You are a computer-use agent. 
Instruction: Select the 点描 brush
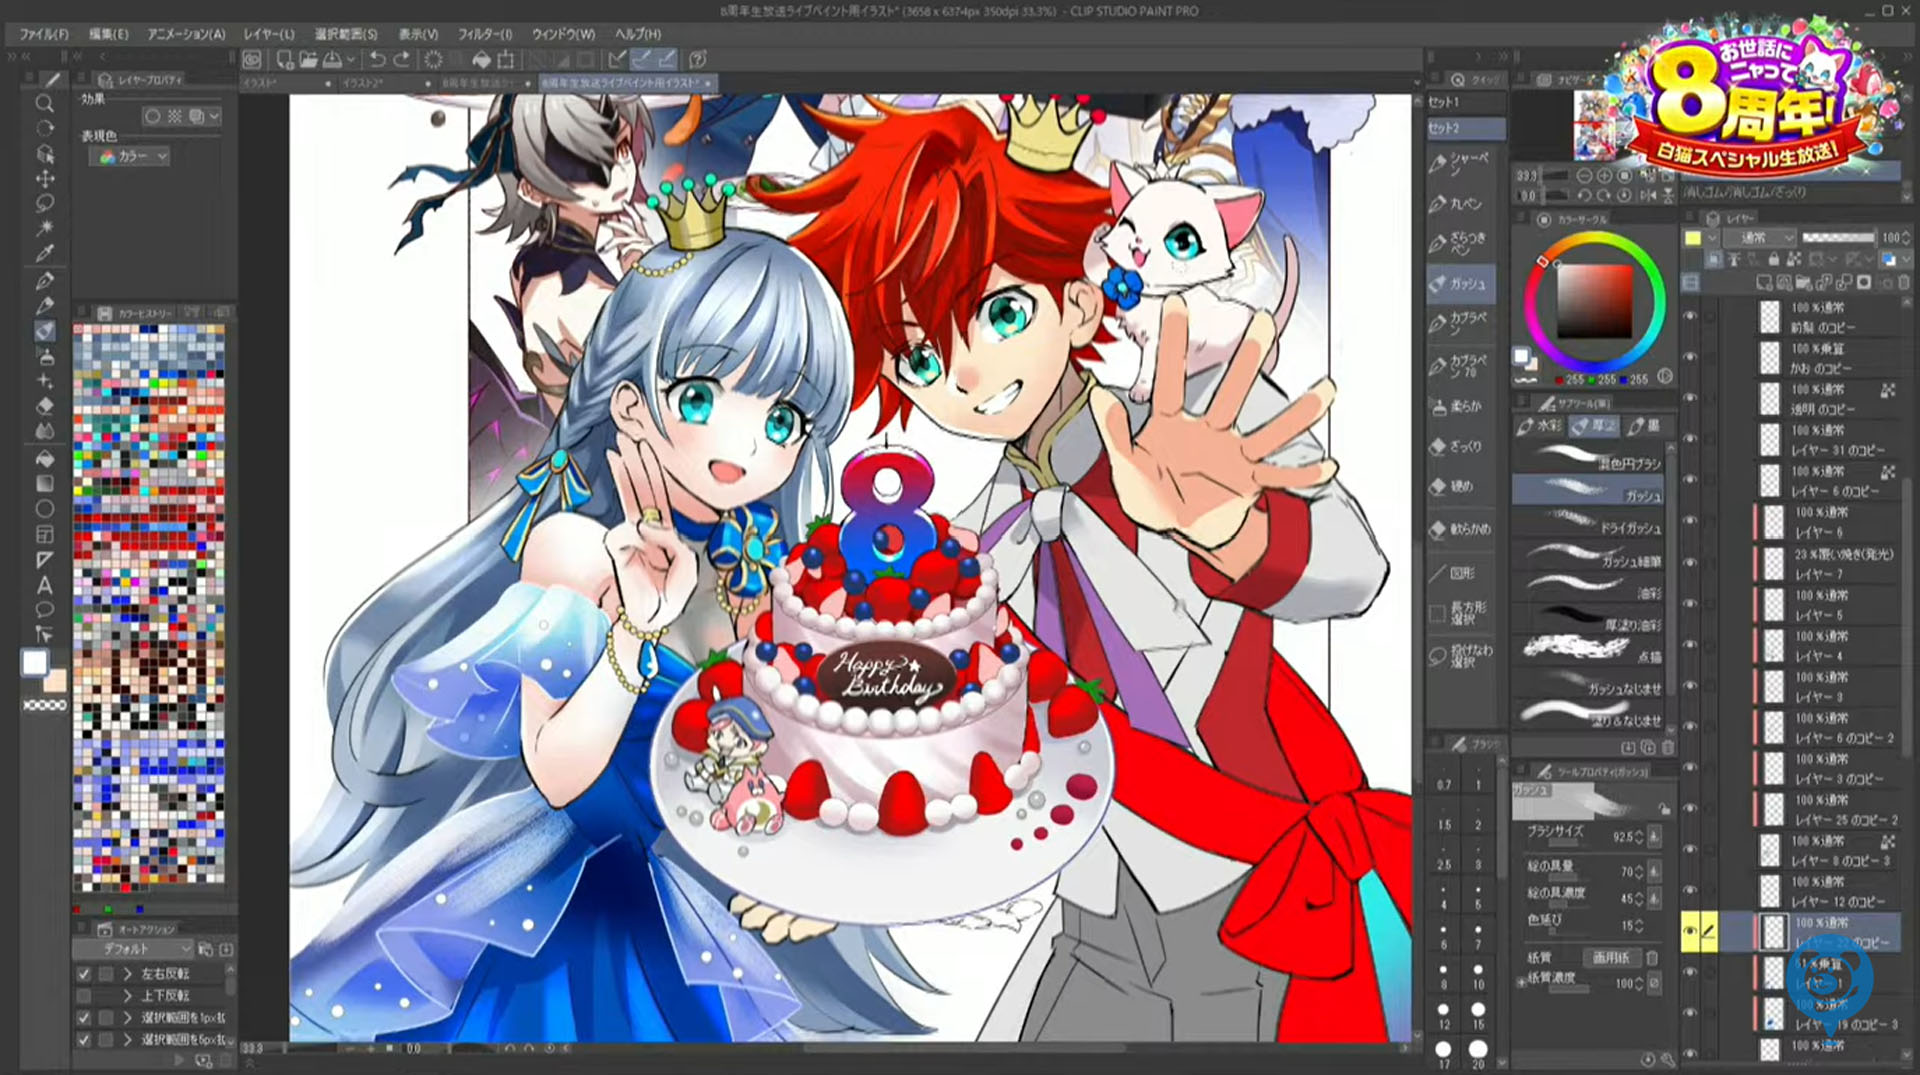(1588, 652)
